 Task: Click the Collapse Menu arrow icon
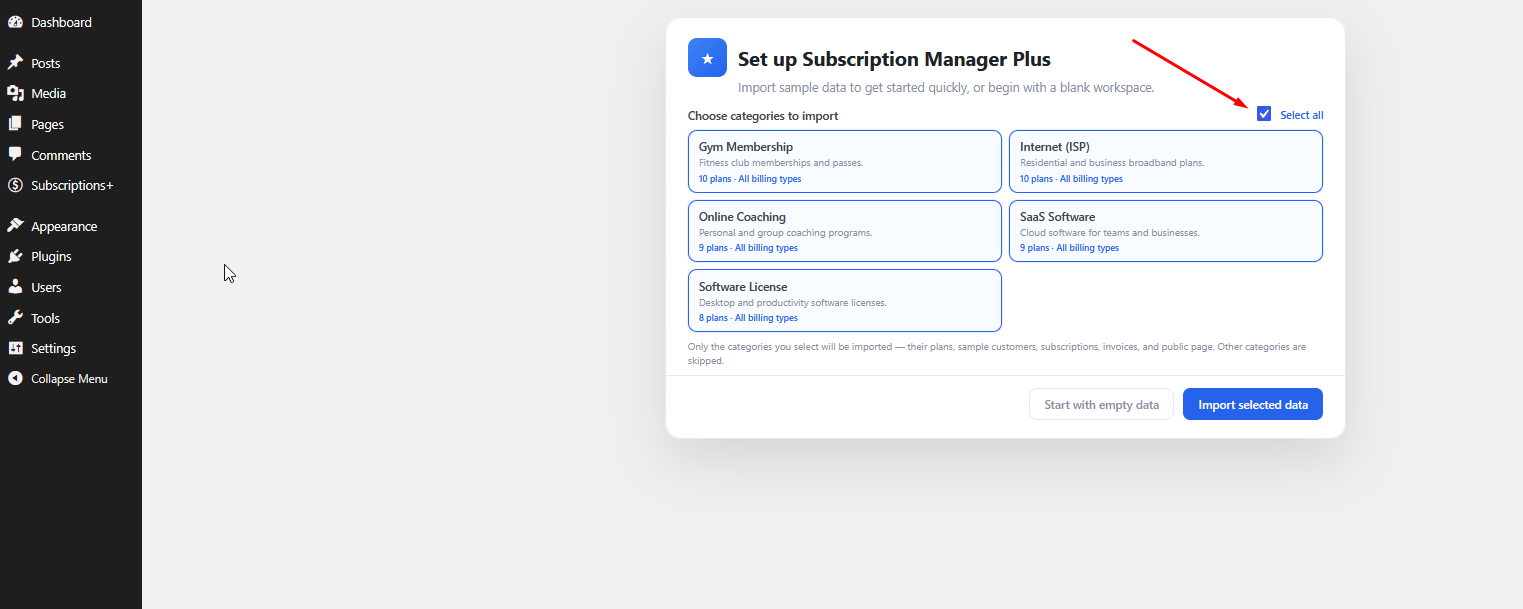tap(15, 379)
